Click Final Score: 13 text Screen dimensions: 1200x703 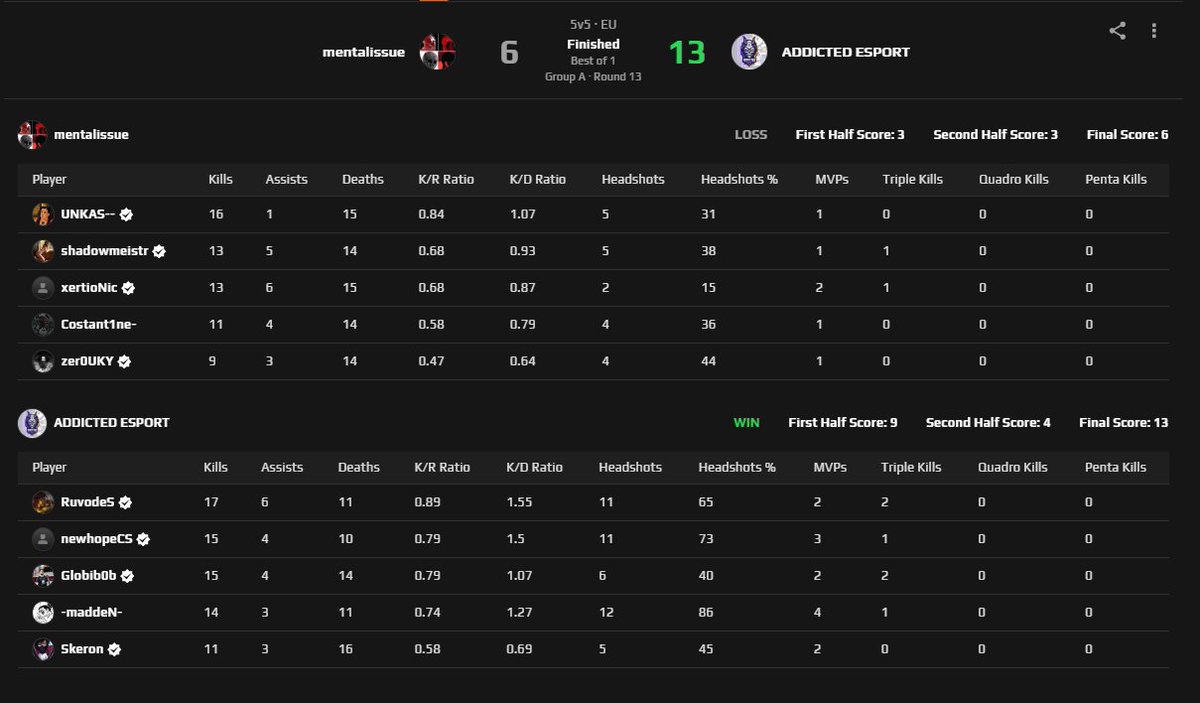(1124, 423)
